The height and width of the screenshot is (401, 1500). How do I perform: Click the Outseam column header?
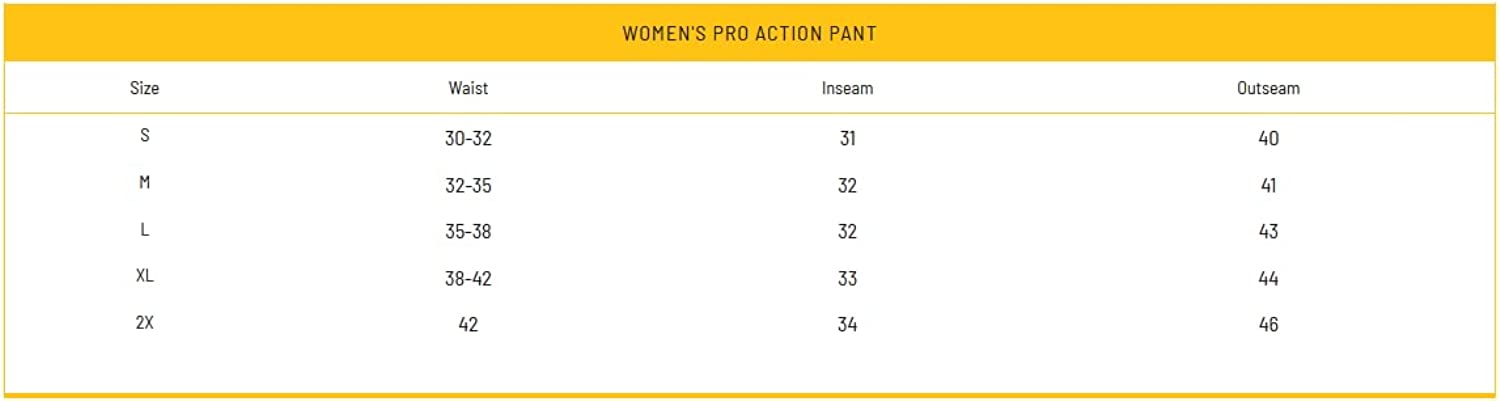tap(1268, 88)
